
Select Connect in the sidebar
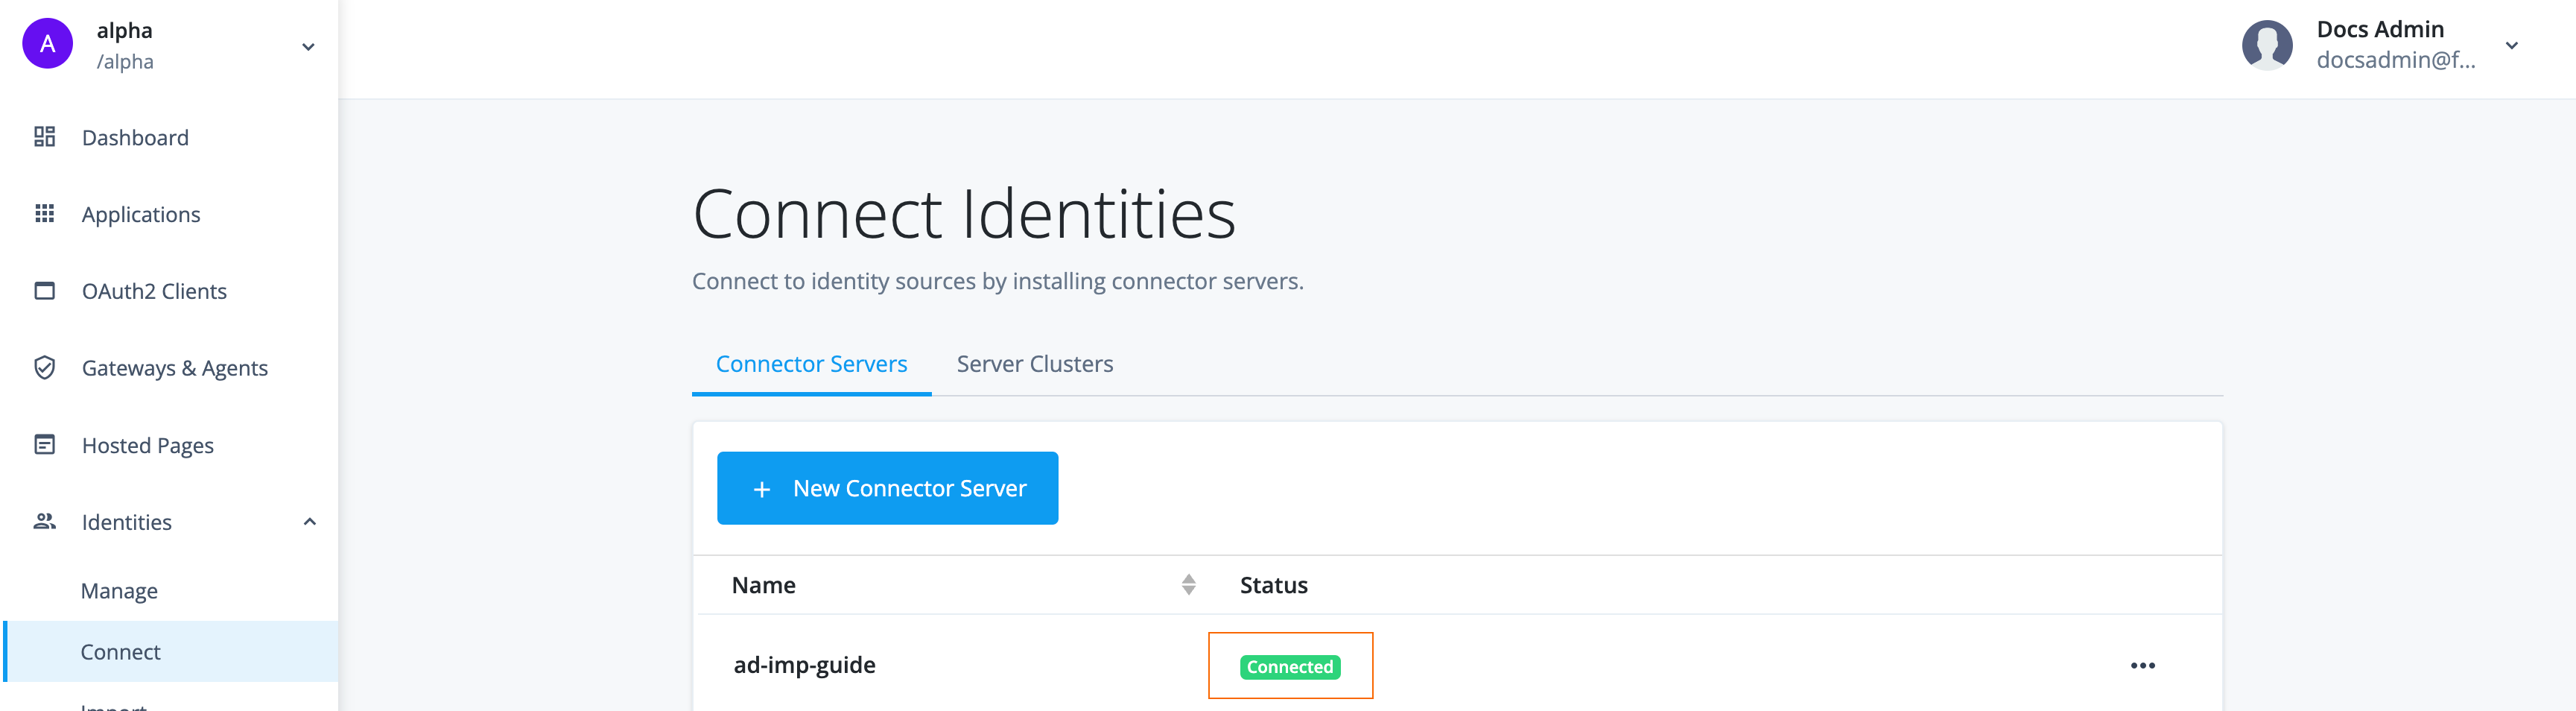tap(120, 651)
